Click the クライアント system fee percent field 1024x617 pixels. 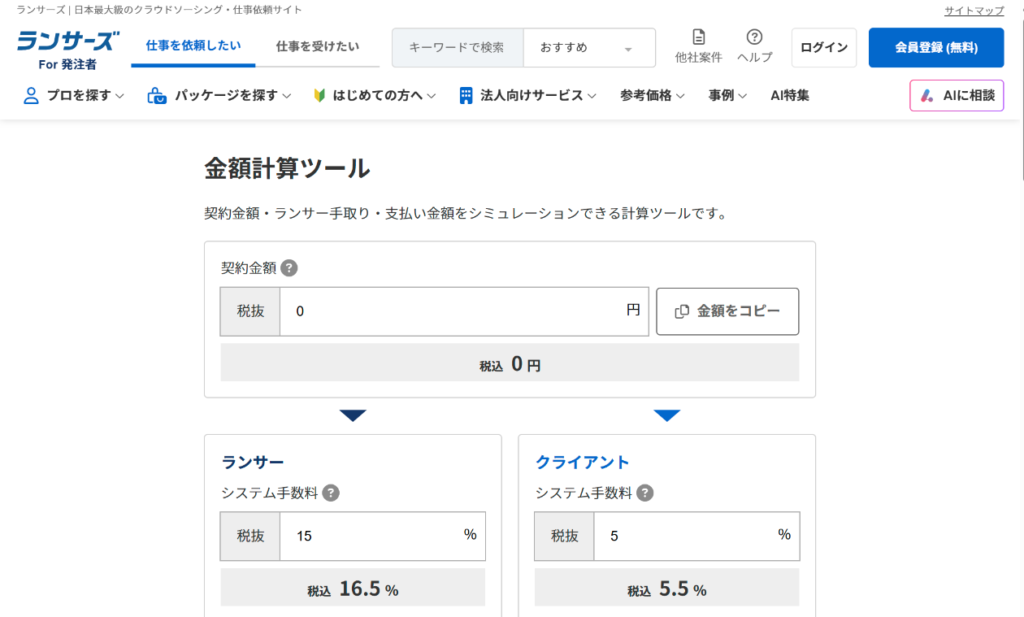[697, 536]
